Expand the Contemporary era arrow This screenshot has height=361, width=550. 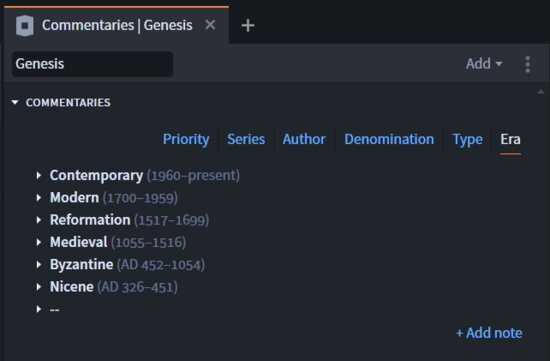(x=39, y=175)
